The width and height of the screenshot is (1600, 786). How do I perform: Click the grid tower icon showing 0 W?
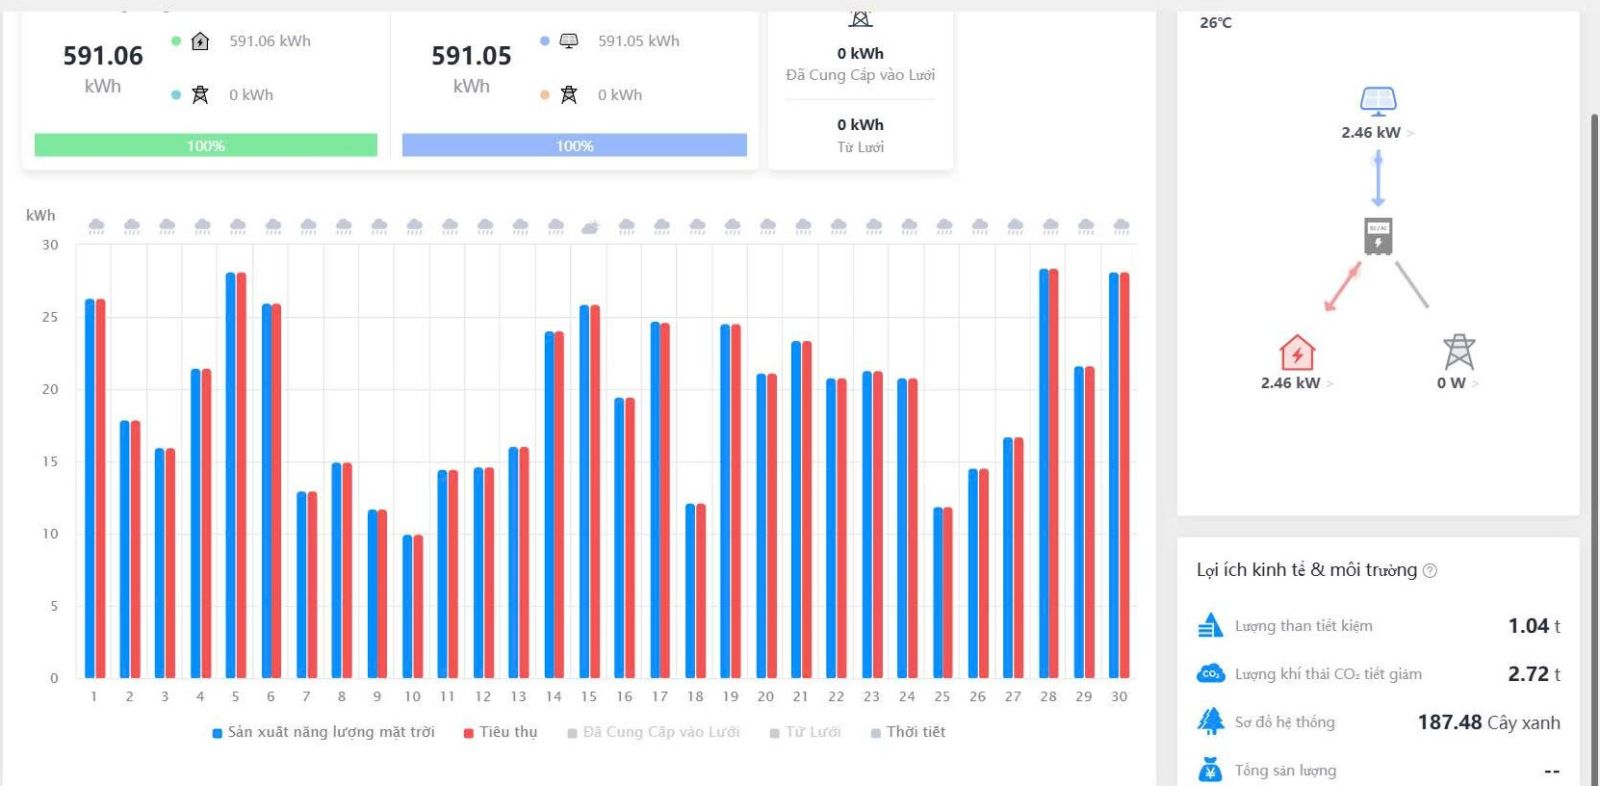click(1459, 352)
